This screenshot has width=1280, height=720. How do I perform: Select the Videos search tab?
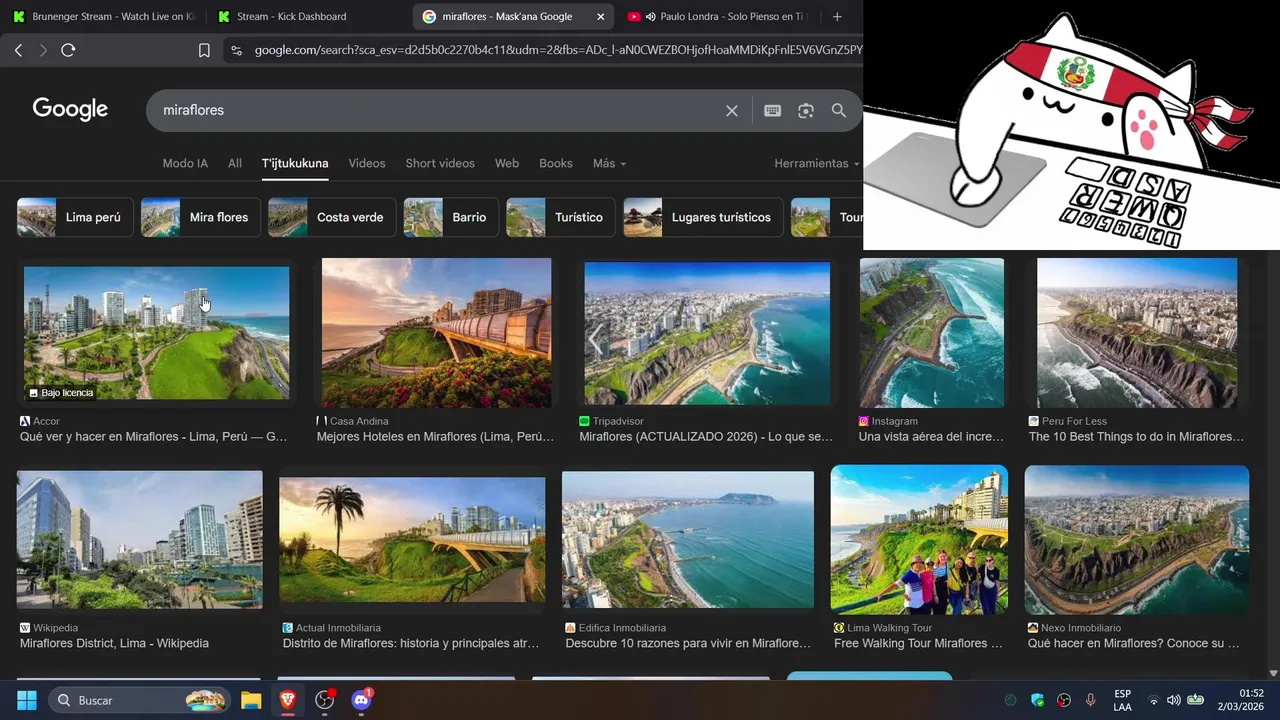[367, 163]
